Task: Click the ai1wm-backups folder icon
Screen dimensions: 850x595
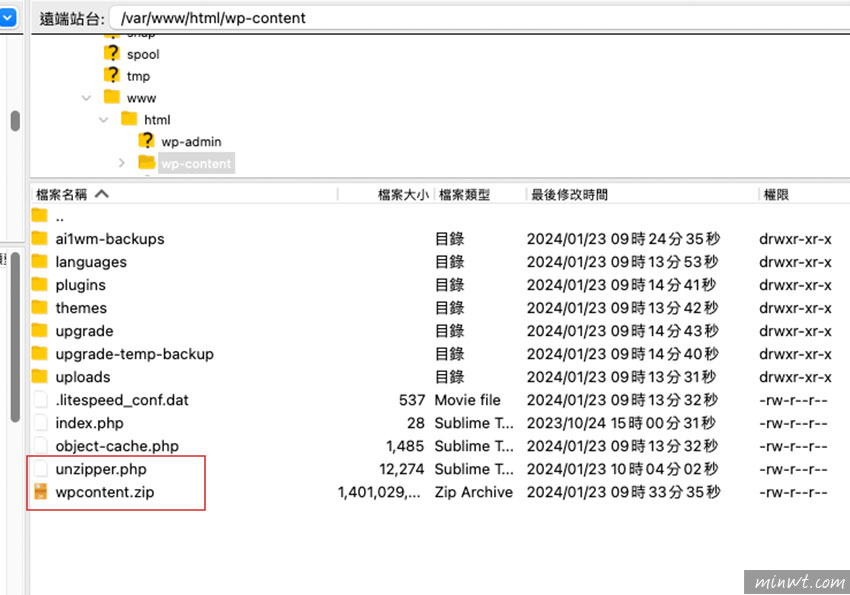Action: pyautogui.click(x=40, y=239)
